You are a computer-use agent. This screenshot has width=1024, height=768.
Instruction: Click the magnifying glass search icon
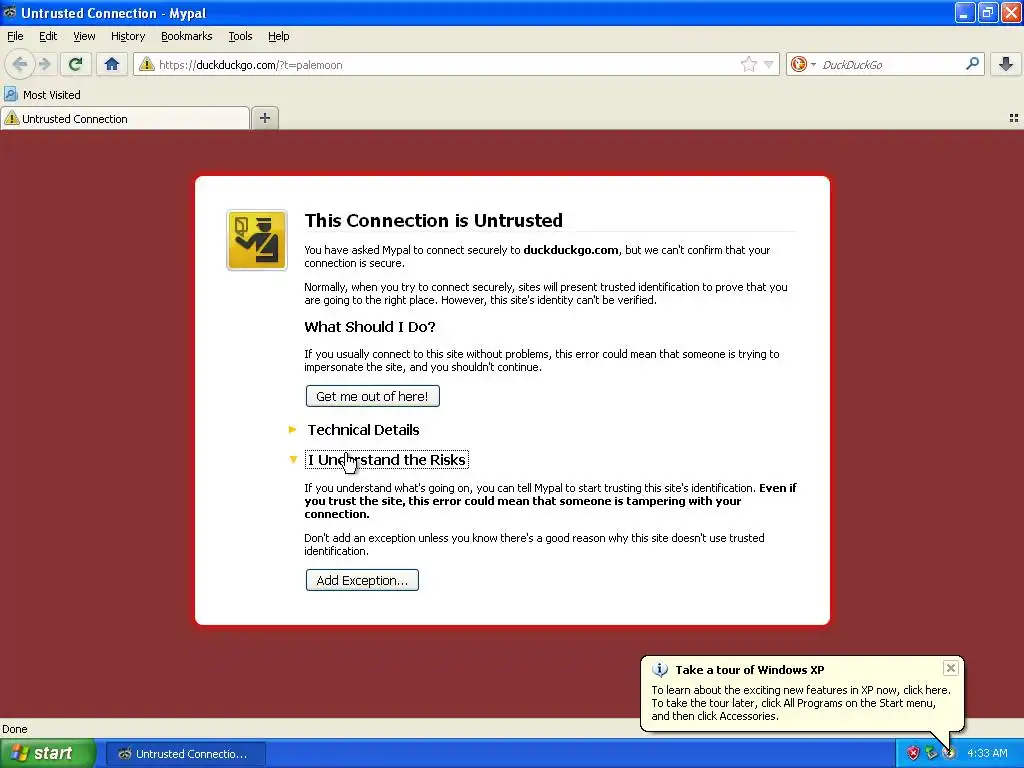click(972, 63)
